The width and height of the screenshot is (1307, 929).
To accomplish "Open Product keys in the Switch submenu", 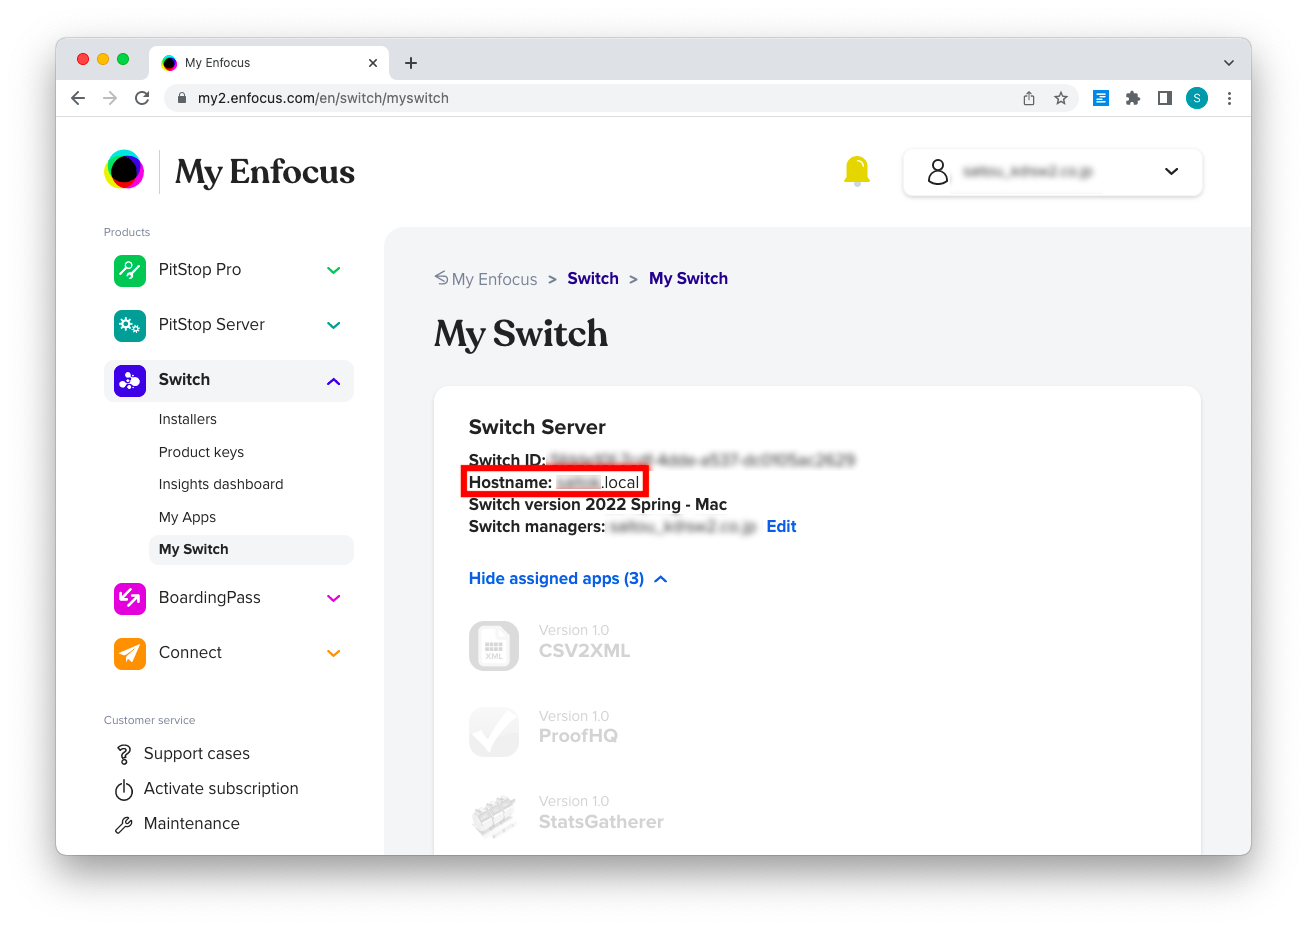I will (201, 452).
